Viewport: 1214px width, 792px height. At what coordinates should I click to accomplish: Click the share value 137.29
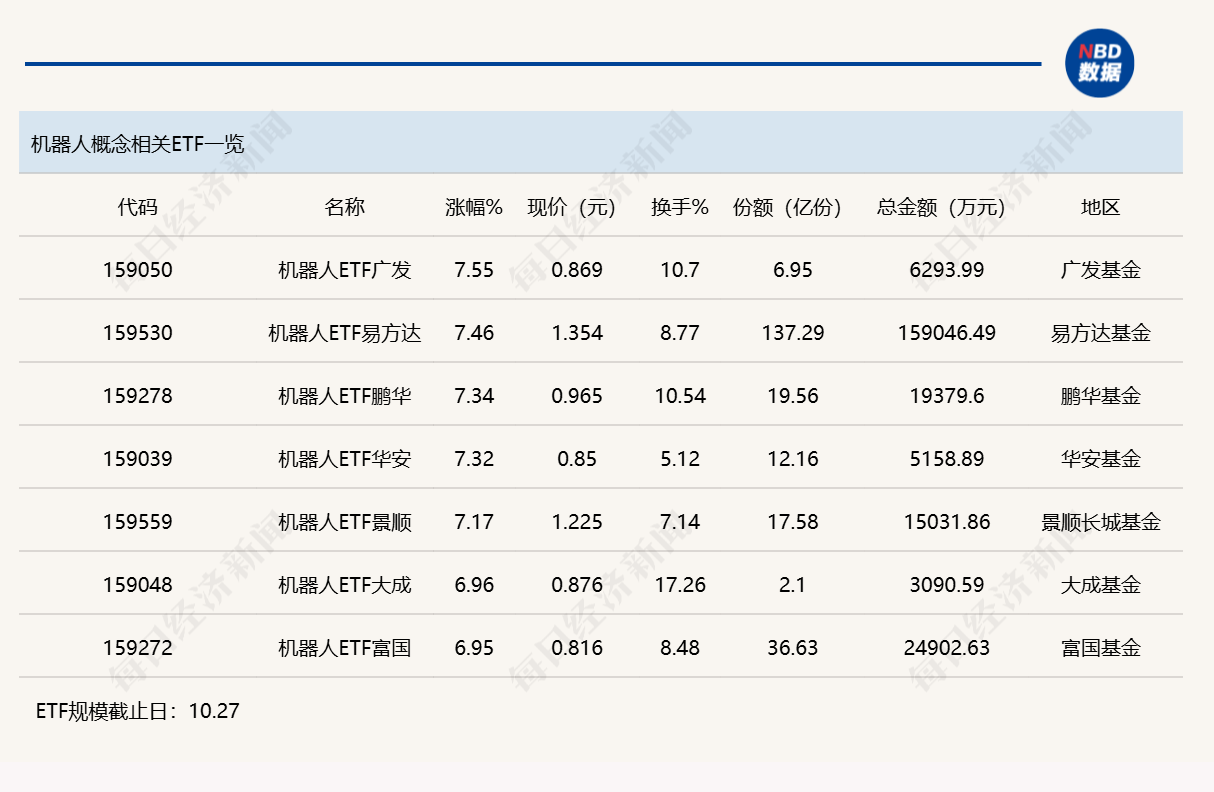point(793,333)
